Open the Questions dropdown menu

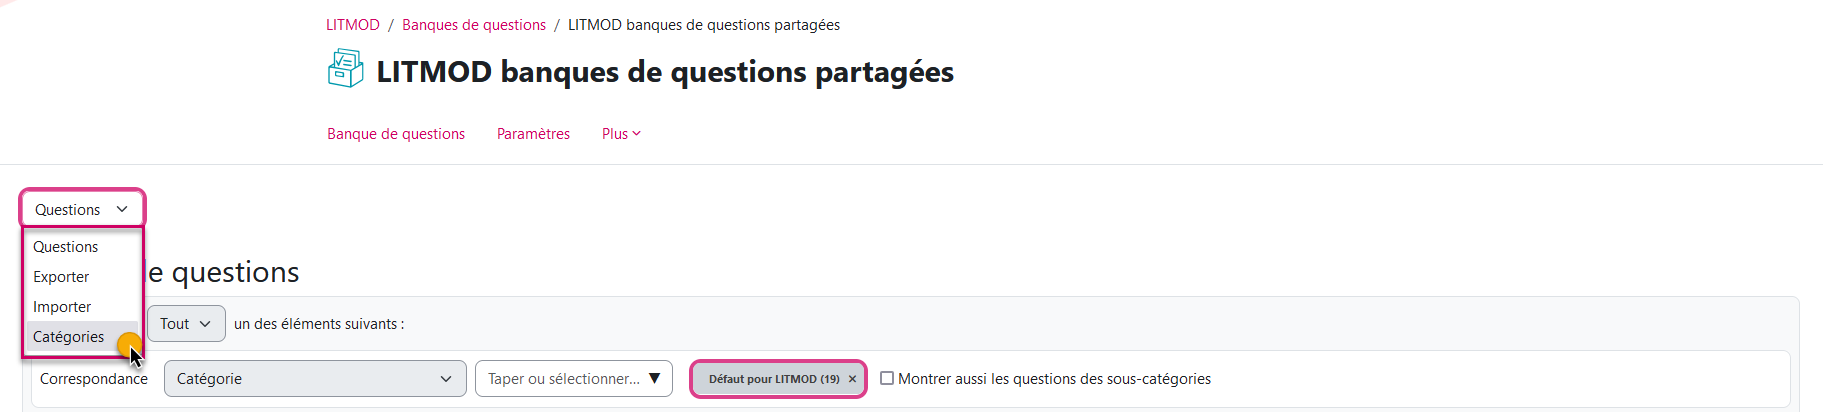(82, 209)
